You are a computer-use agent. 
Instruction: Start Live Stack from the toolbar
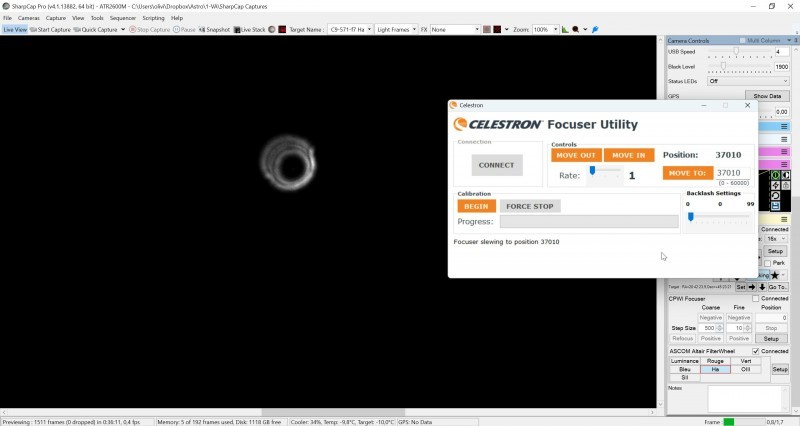click(x=249, y=30)
